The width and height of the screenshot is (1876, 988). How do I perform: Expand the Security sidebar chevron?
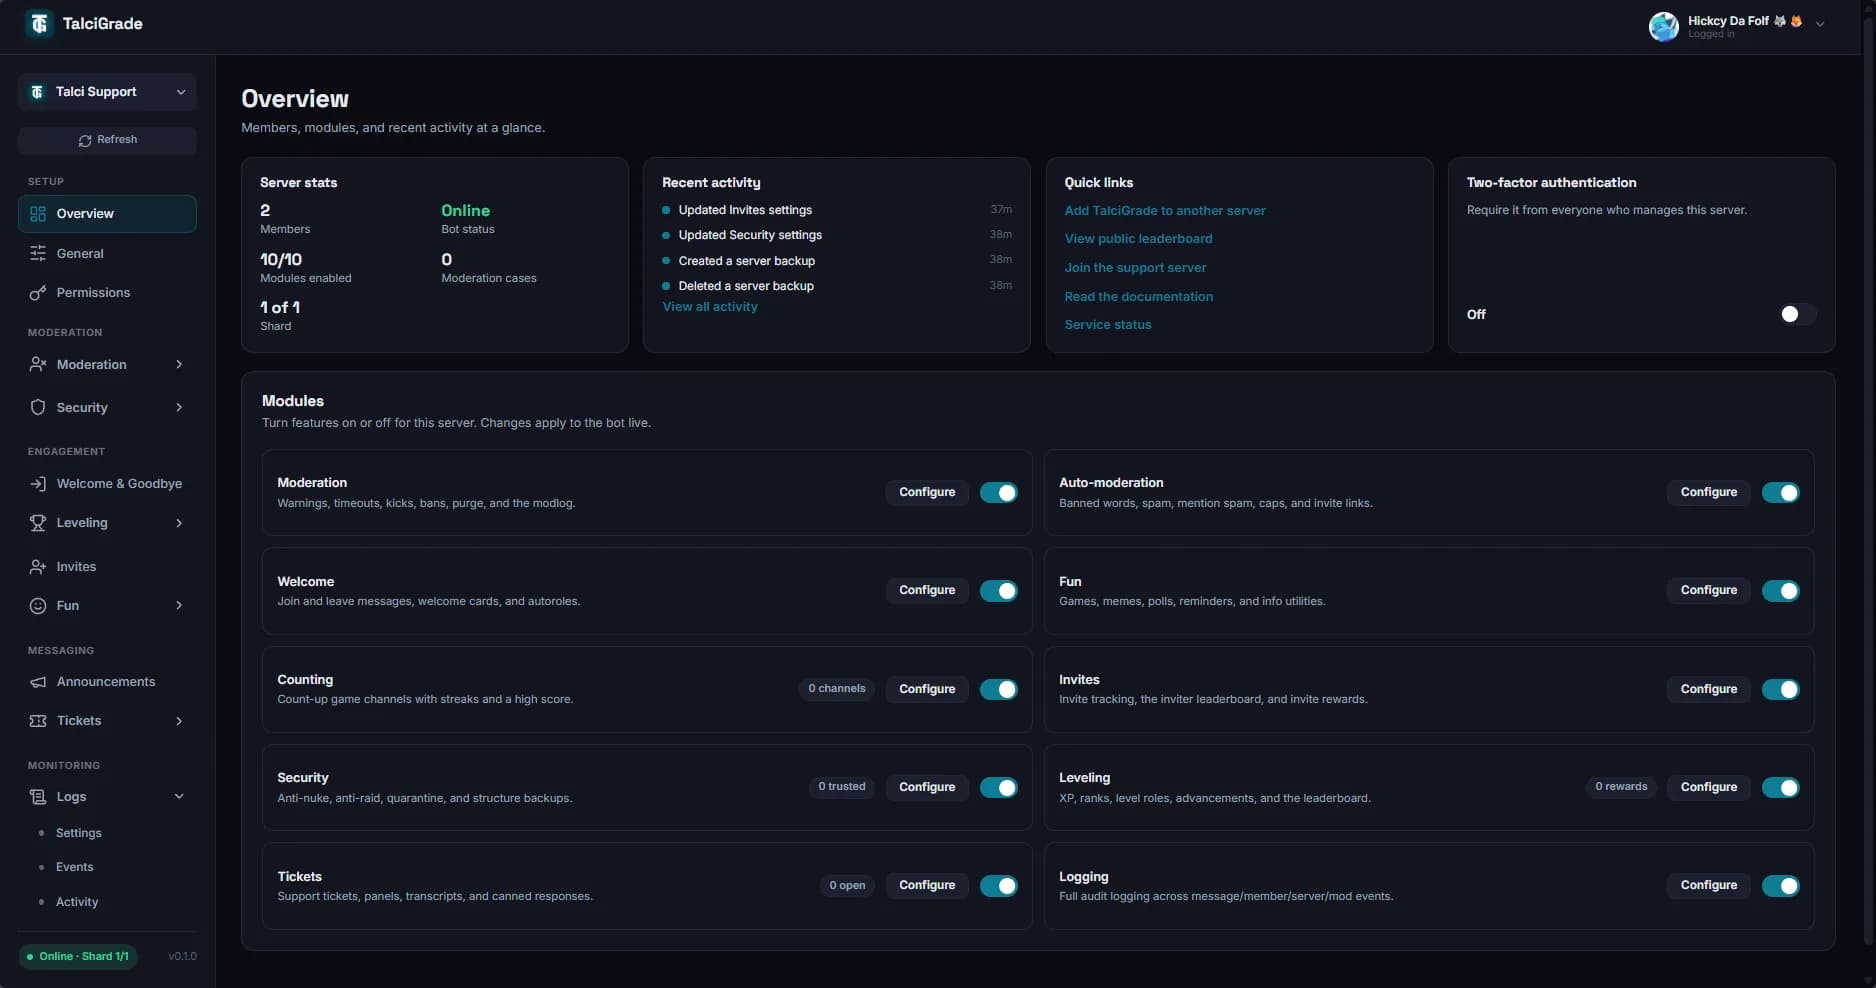[x=179, y=408]
